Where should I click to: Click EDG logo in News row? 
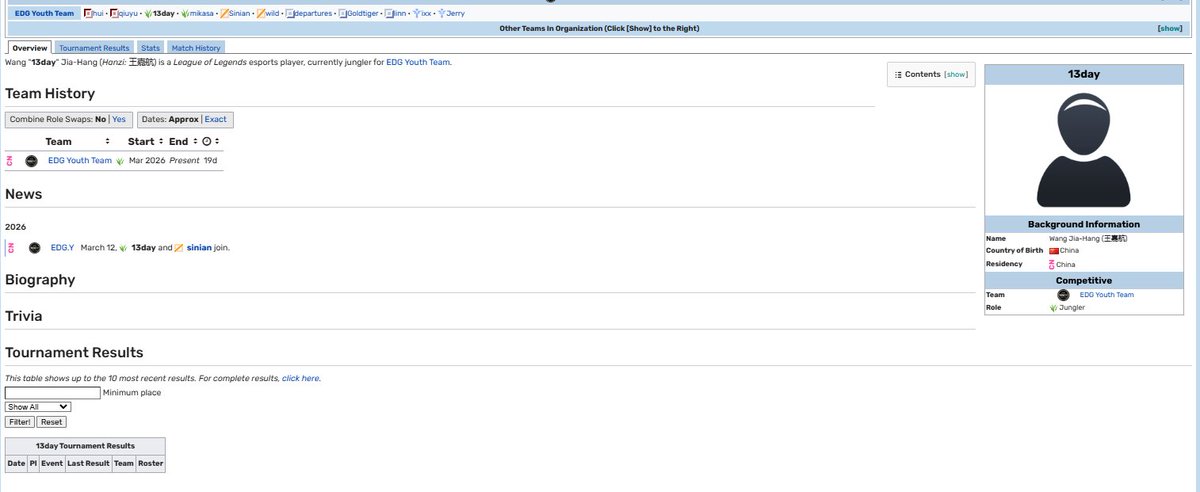click(x=34, y=247)
